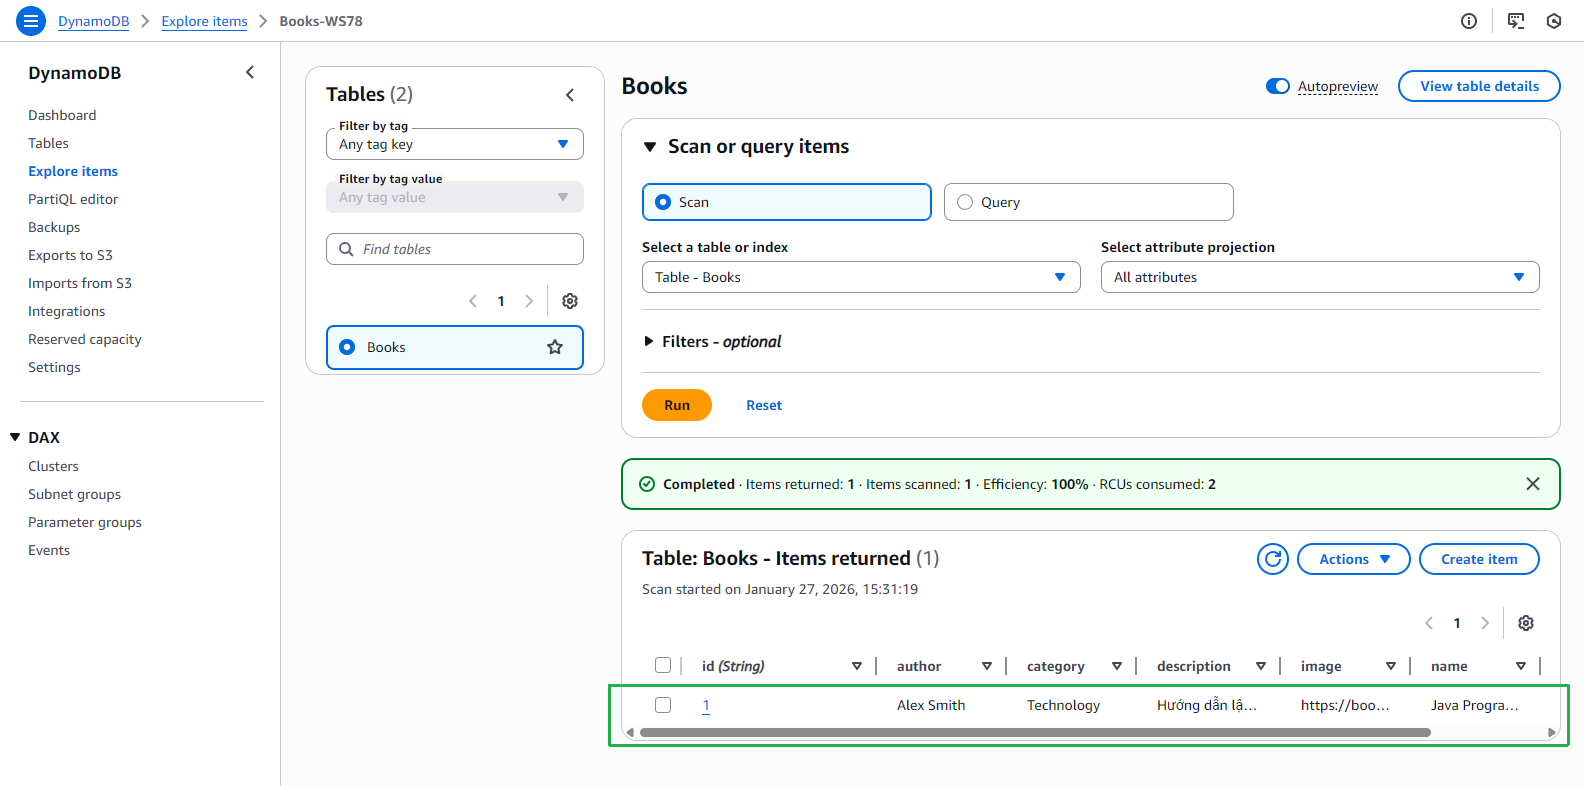Open Tables panel preferences gear

570,301
